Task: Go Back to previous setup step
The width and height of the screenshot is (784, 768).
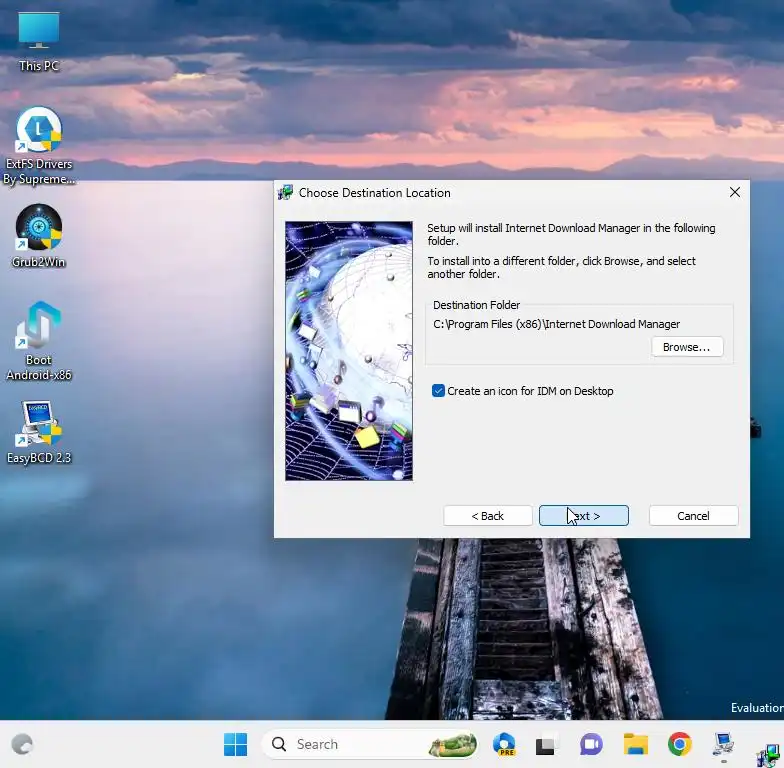Action: point(488,516)
